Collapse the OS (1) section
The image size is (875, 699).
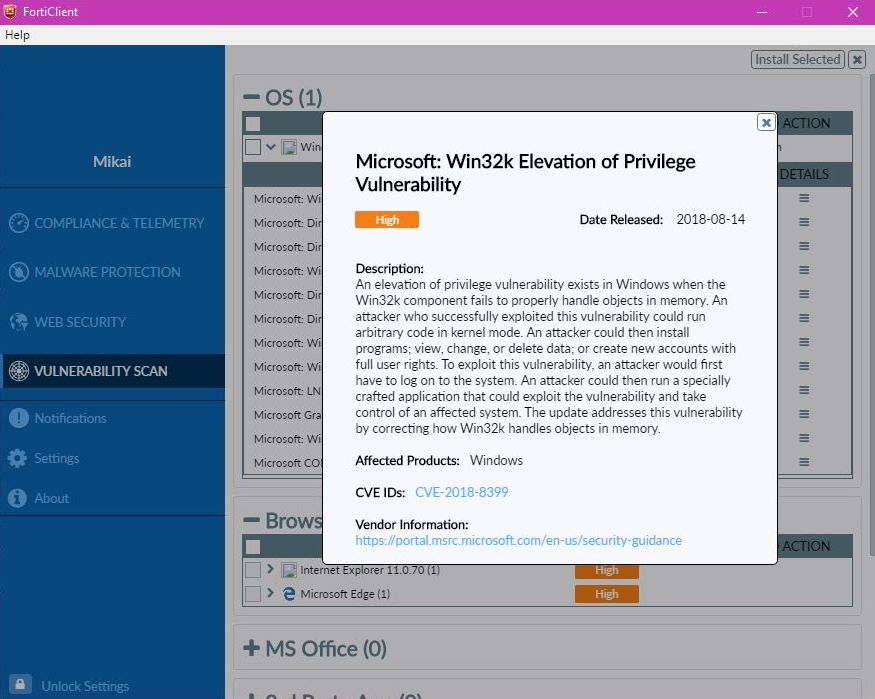[x=252, y=98]
